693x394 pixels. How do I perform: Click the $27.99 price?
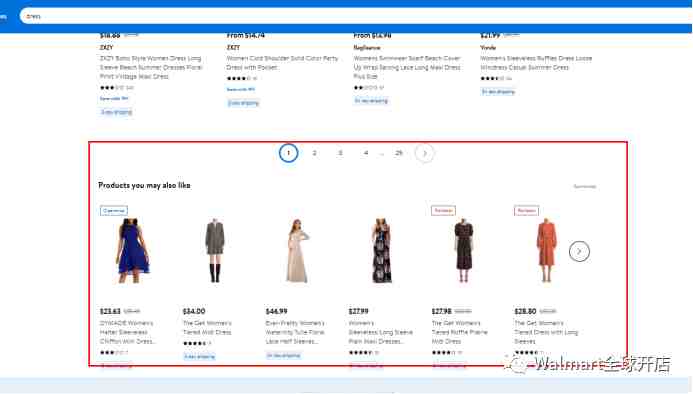pos(358,311)
